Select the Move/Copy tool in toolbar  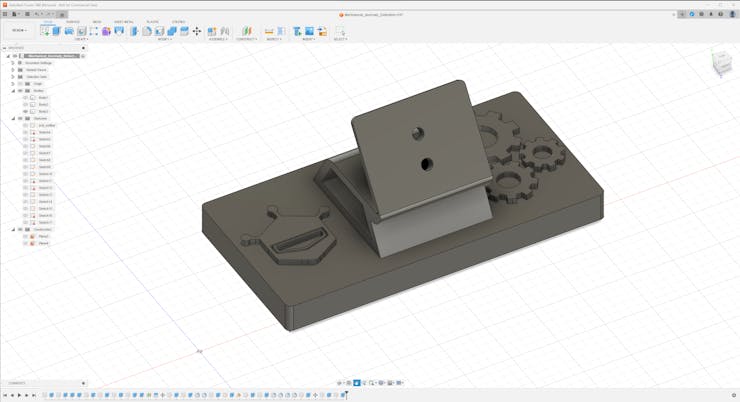196,31
